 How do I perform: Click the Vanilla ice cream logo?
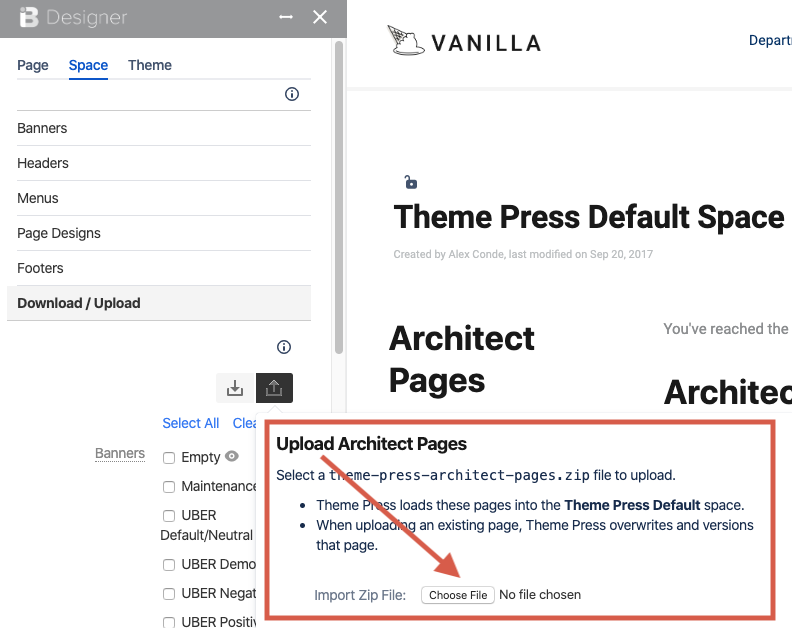point(406,40)
